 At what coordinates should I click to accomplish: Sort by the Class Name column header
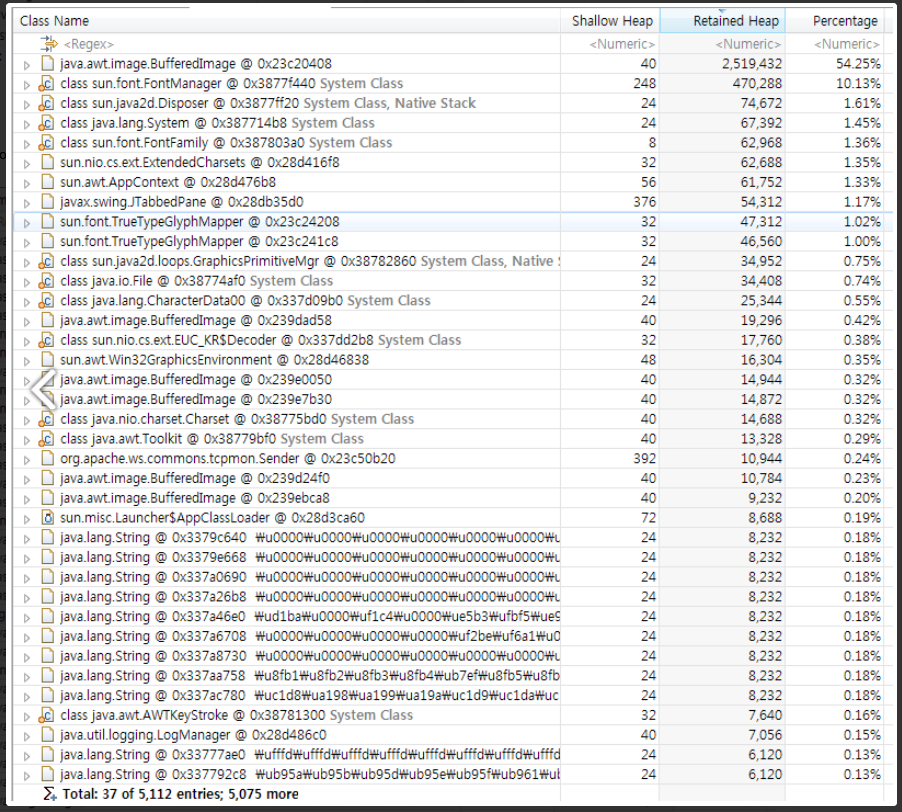point(286,21)
